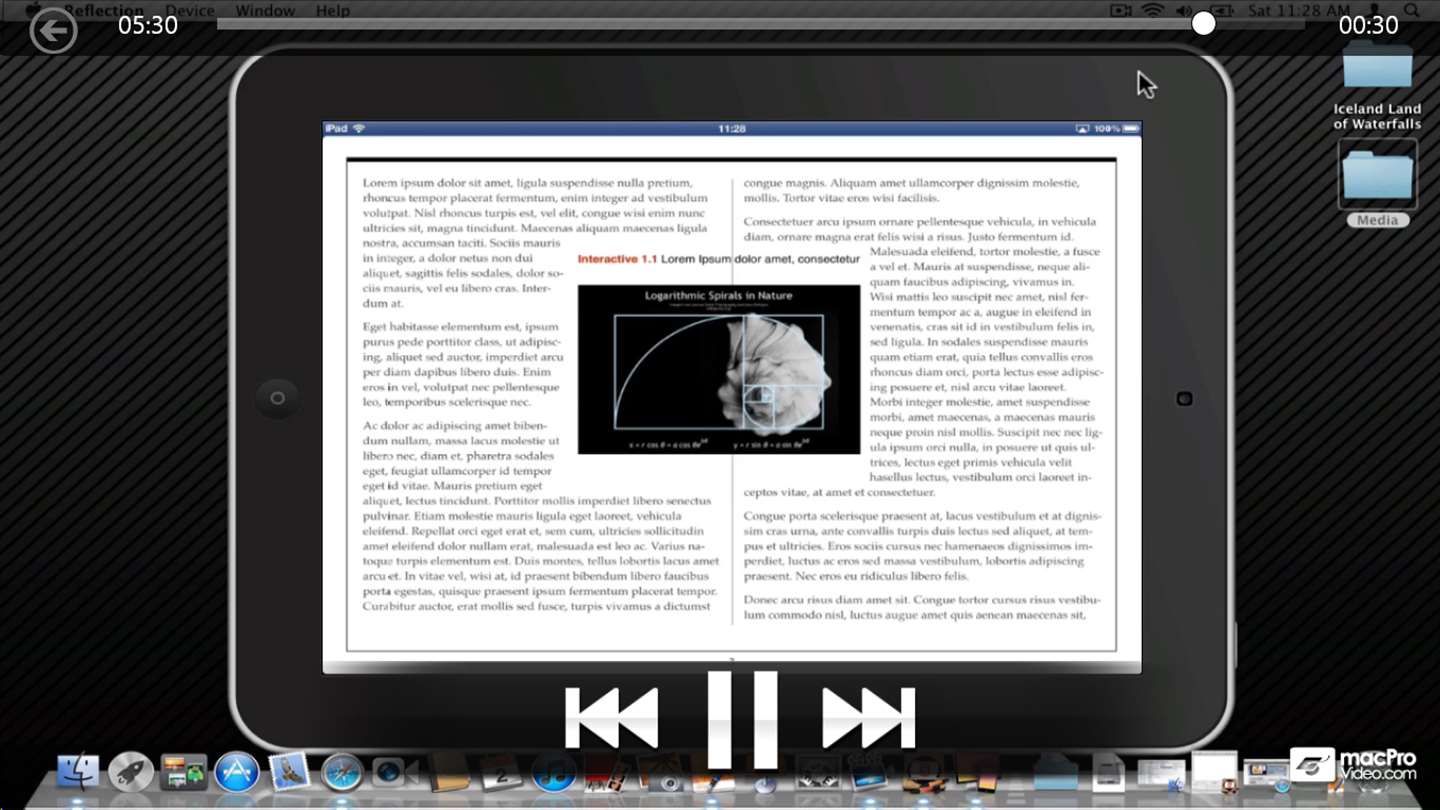
Task: Open the Iceland Land of Waterfalls folder
Action: [1377, 85]
